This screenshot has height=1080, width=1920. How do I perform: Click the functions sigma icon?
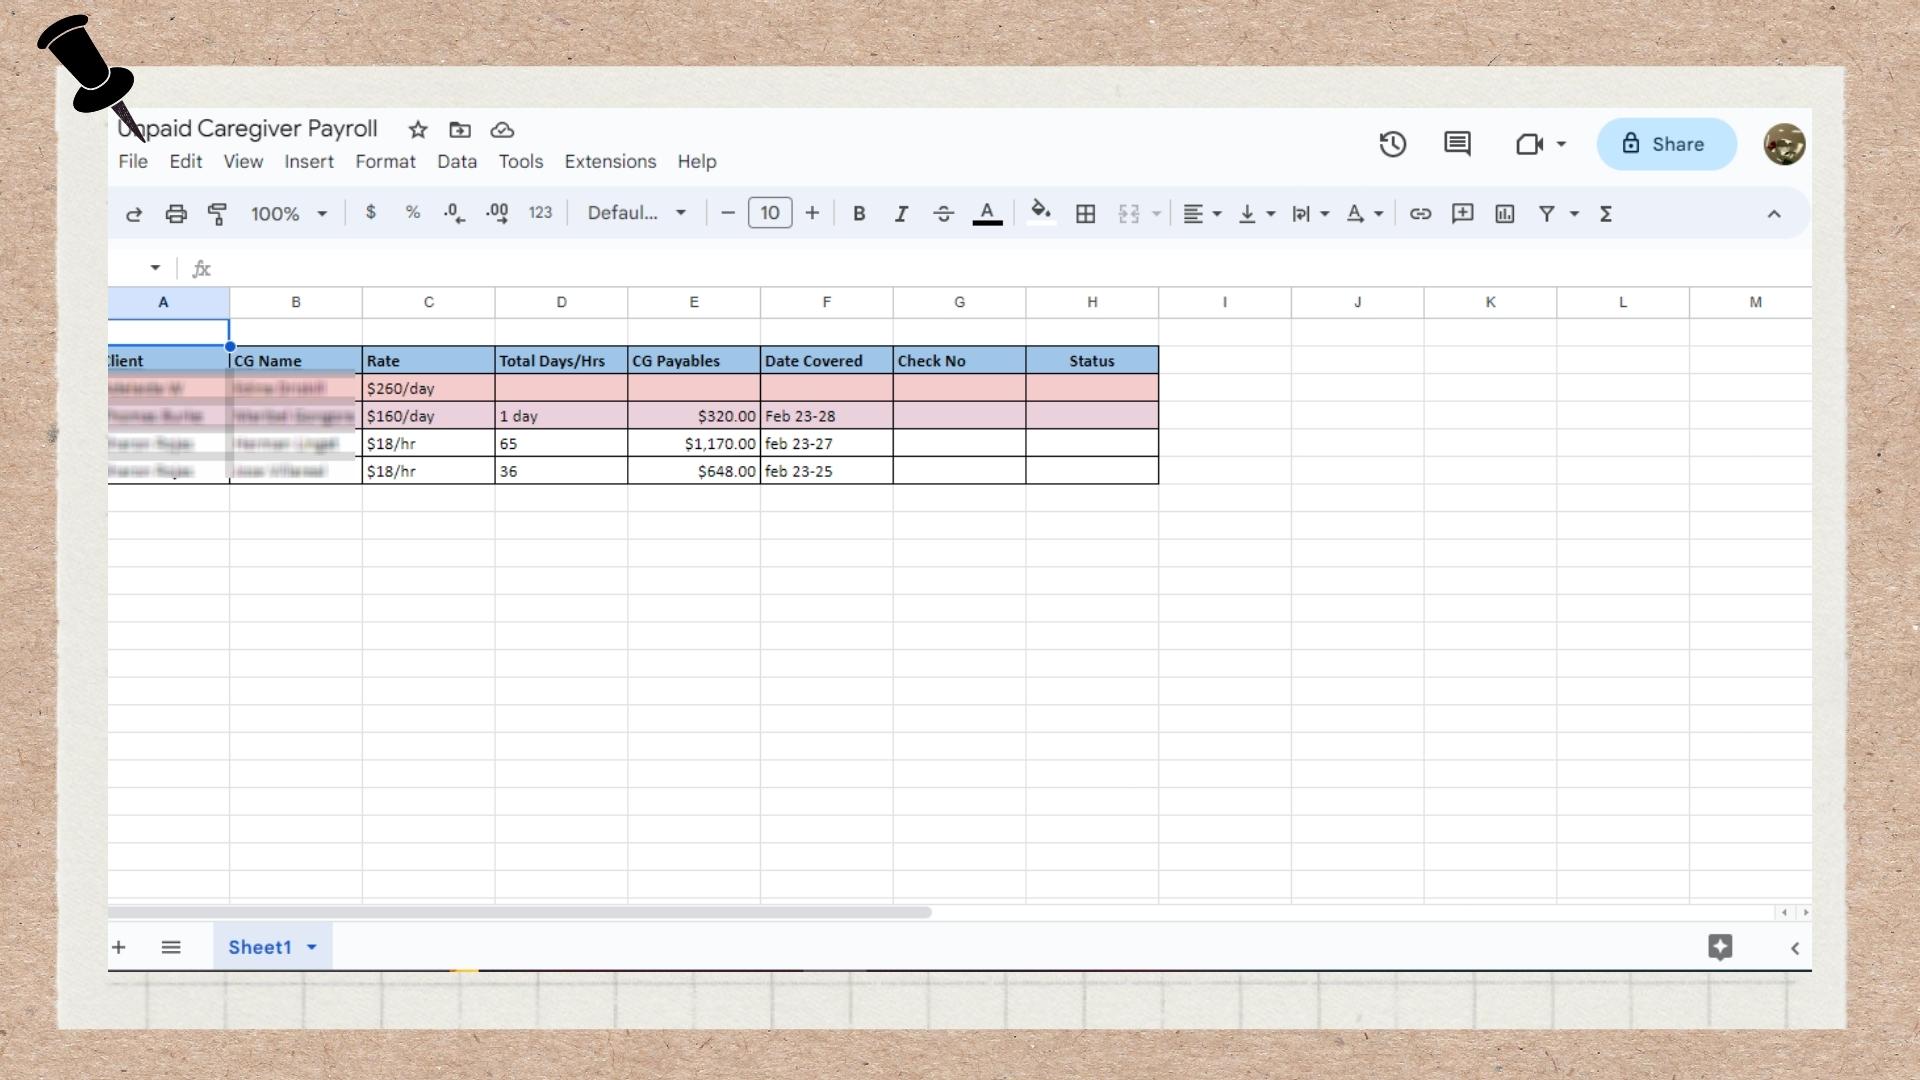click(1606, 214)
